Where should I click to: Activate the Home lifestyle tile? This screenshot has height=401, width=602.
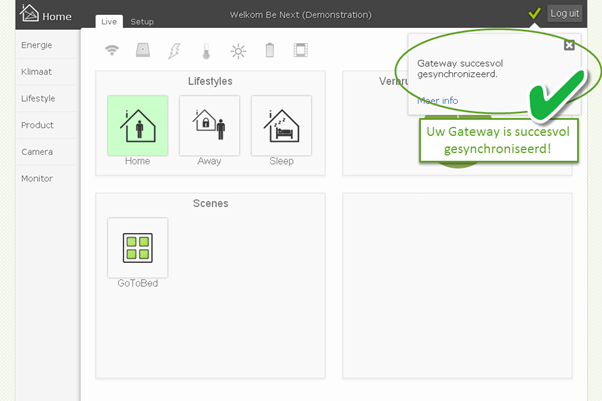click(138, 126)
